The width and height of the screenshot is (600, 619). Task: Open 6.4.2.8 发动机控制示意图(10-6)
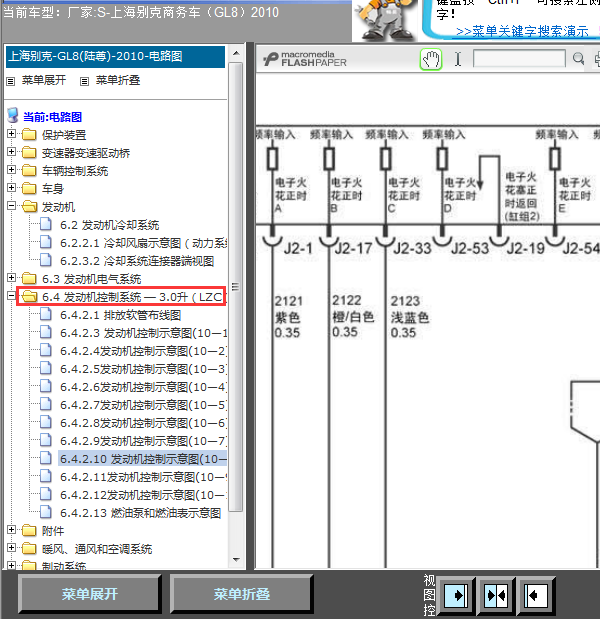(x=144, y=423)
